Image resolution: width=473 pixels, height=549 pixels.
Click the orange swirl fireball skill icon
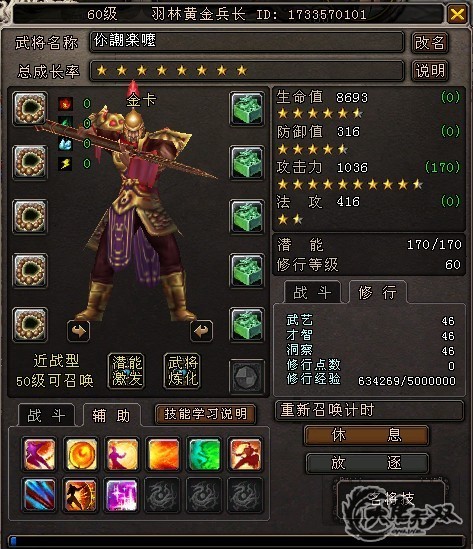[x=80, y=454]
